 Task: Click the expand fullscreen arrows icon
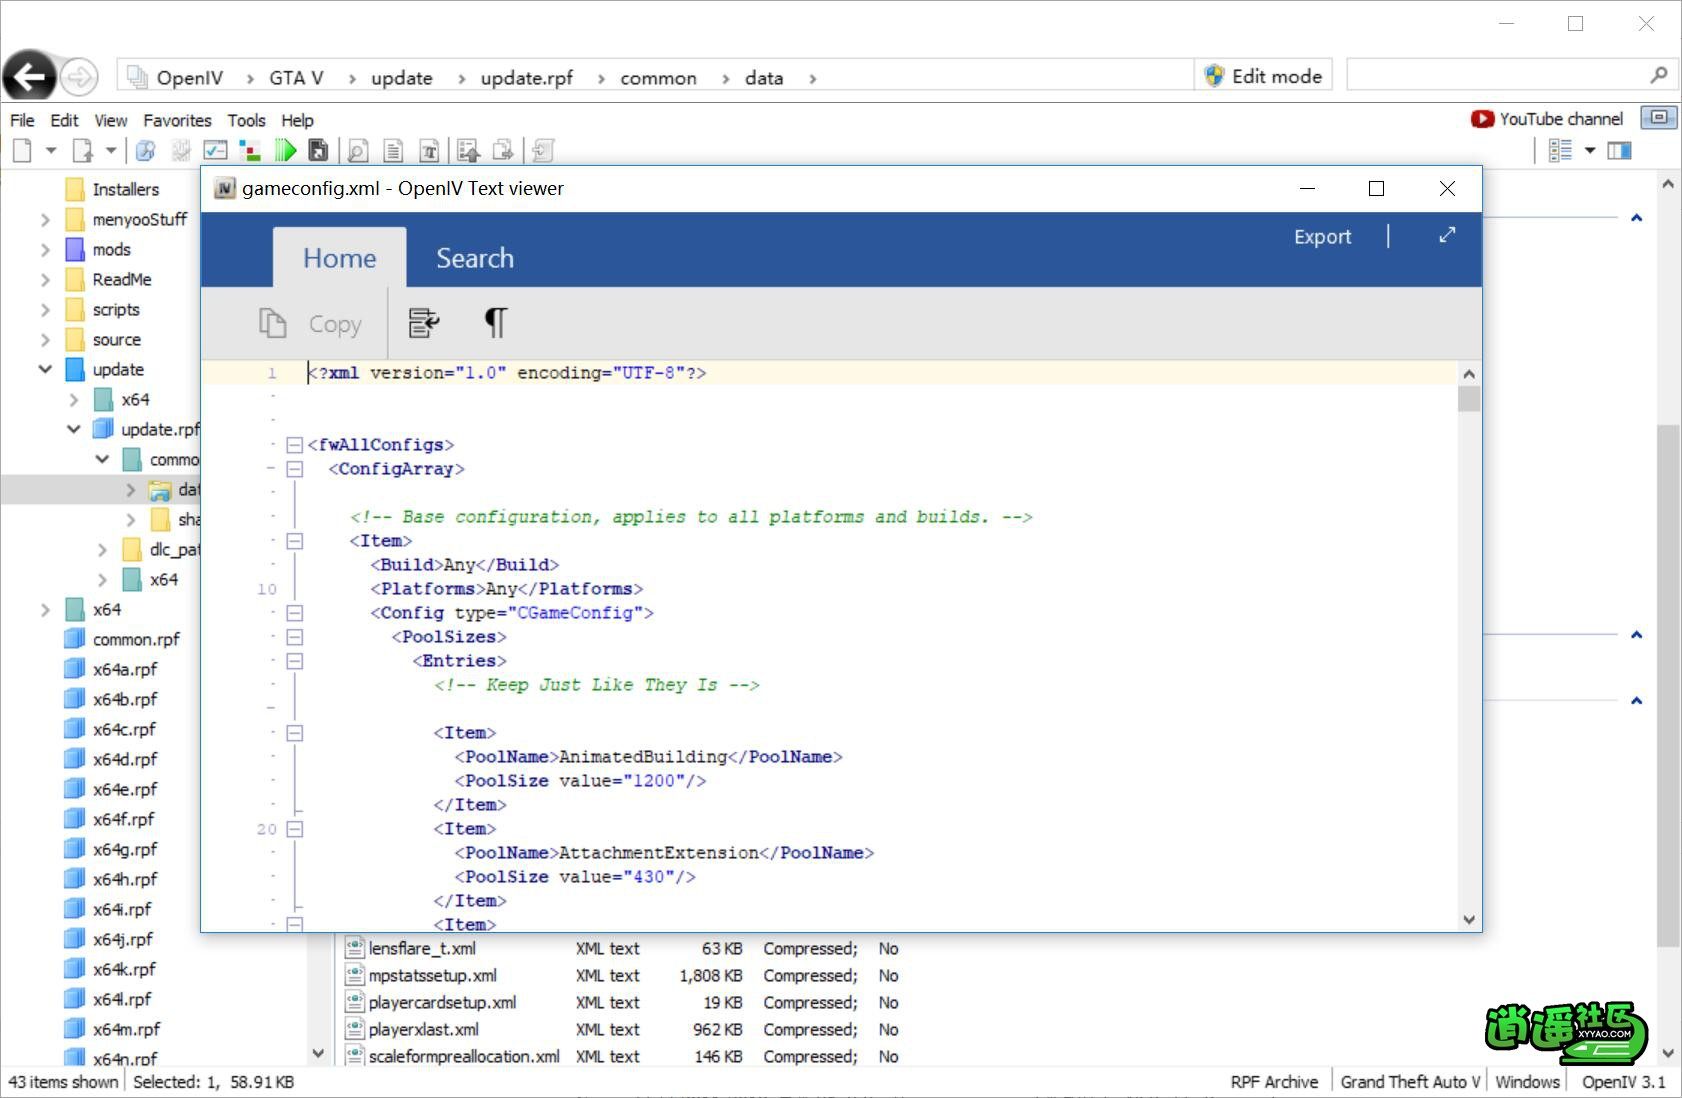(x=1447, y=236)
